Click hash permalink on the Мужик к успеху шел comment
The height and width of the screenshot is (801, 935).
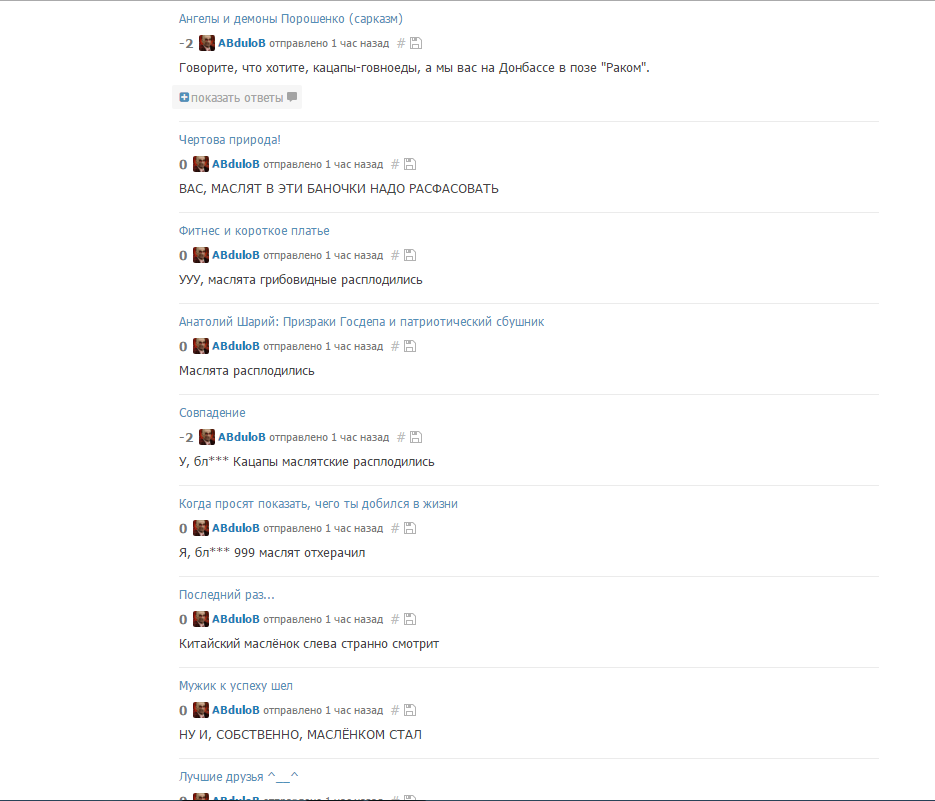(x=395, y=710)
